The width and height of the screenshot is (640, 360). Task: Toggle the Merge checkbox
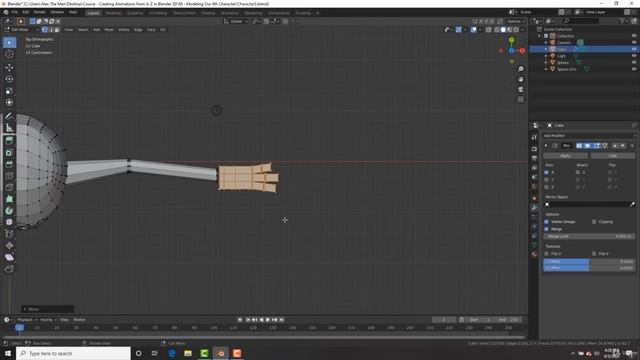[x=547, y=229]
